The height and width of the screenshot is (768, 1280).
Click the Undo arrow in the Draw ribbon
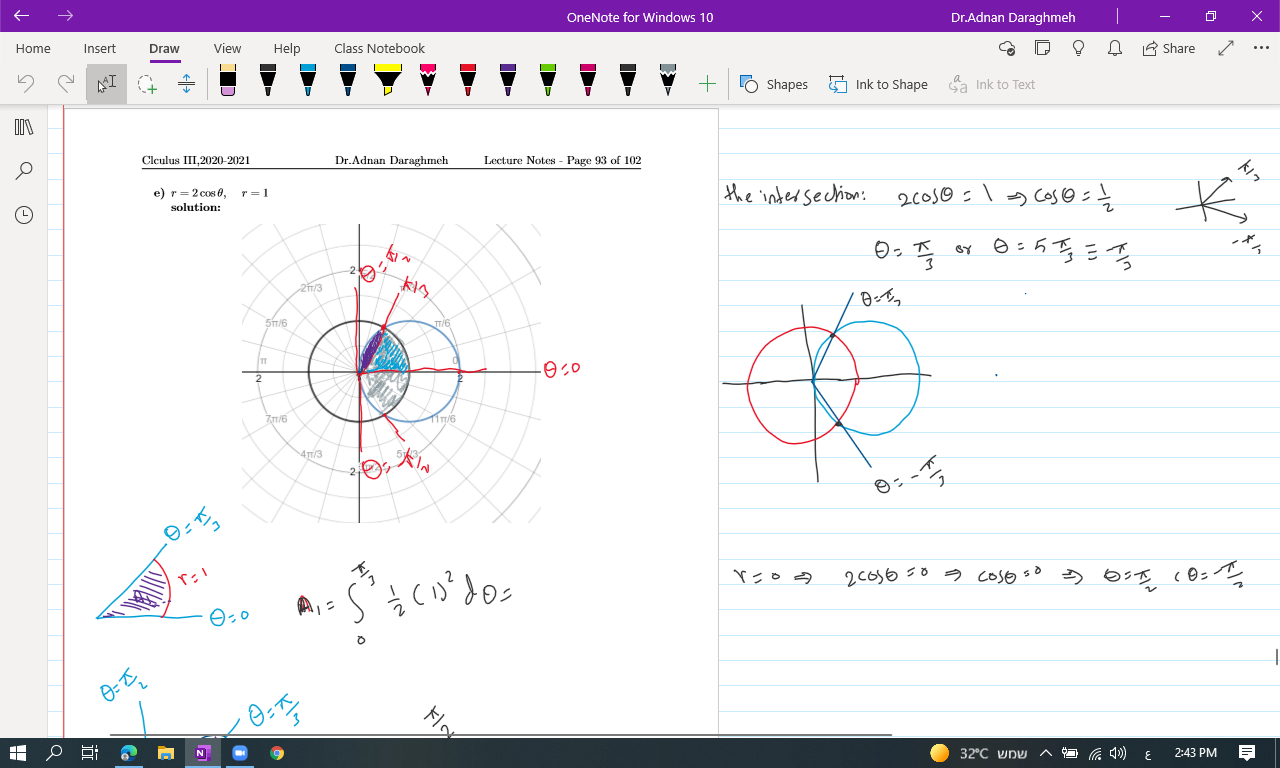pos(26,84)
